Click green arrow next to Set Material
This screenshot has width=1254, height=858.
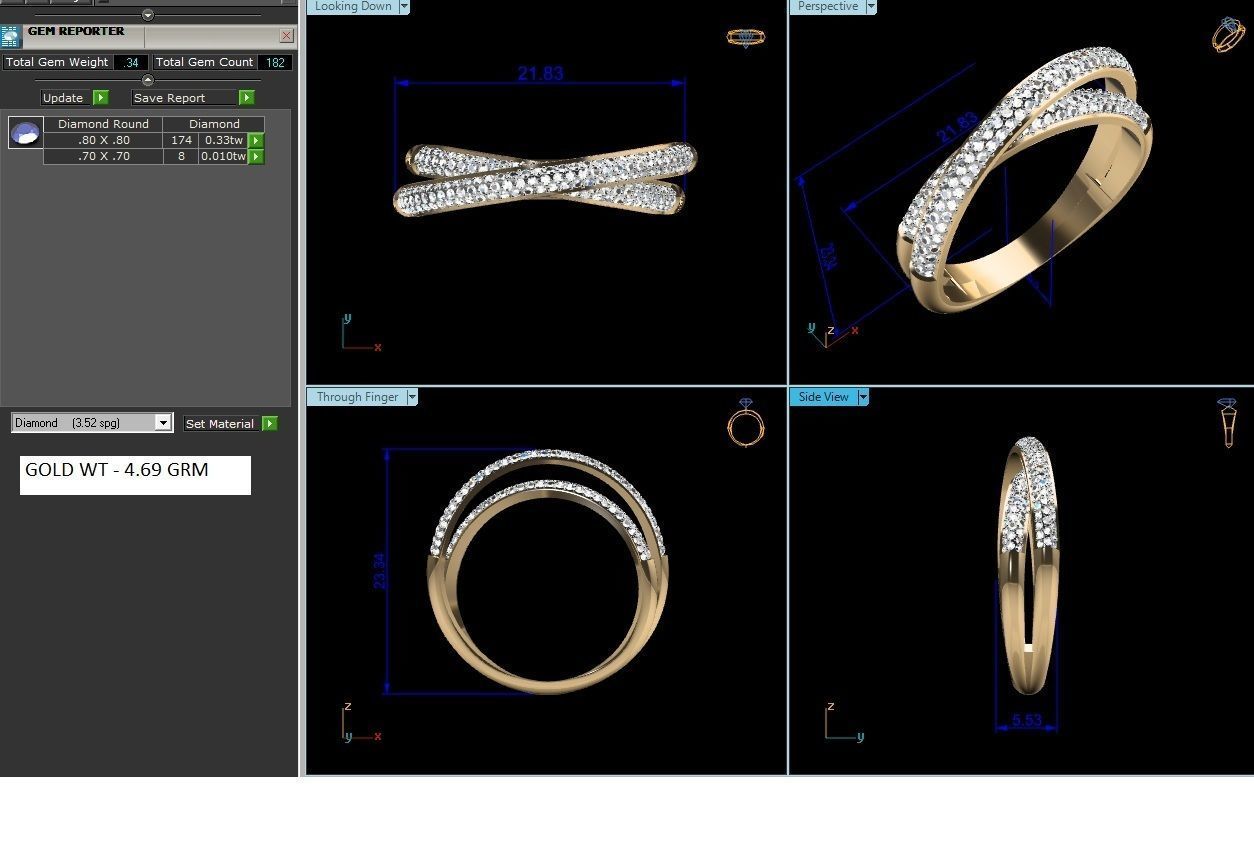(x=269, y=424)
